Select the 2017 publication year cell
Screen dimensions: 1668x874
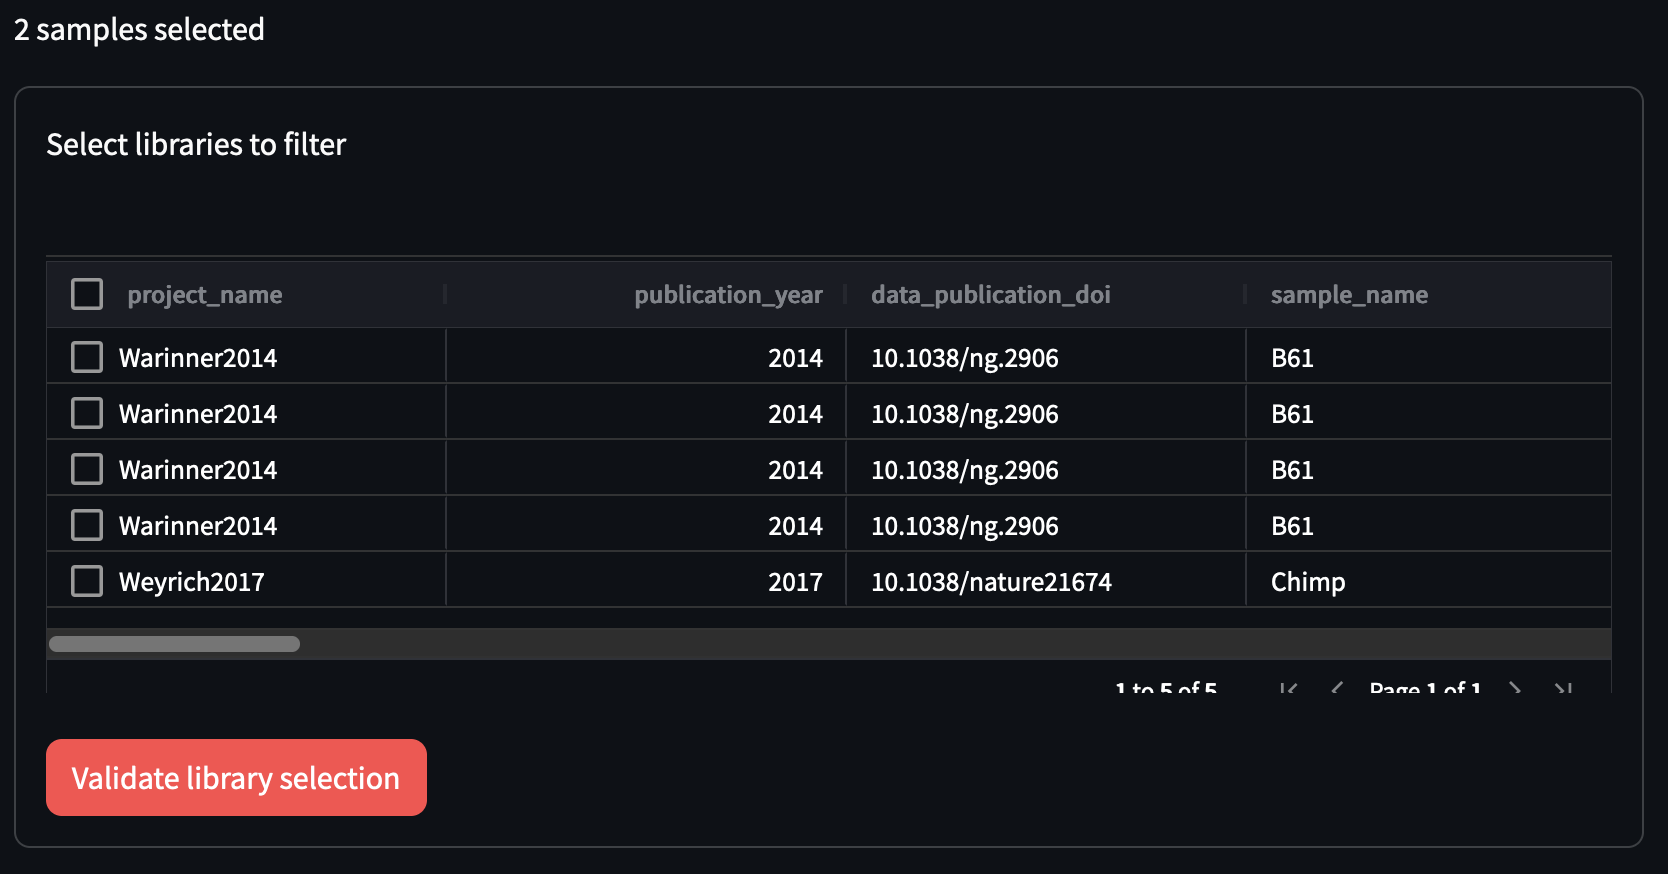tap(646, 581)
